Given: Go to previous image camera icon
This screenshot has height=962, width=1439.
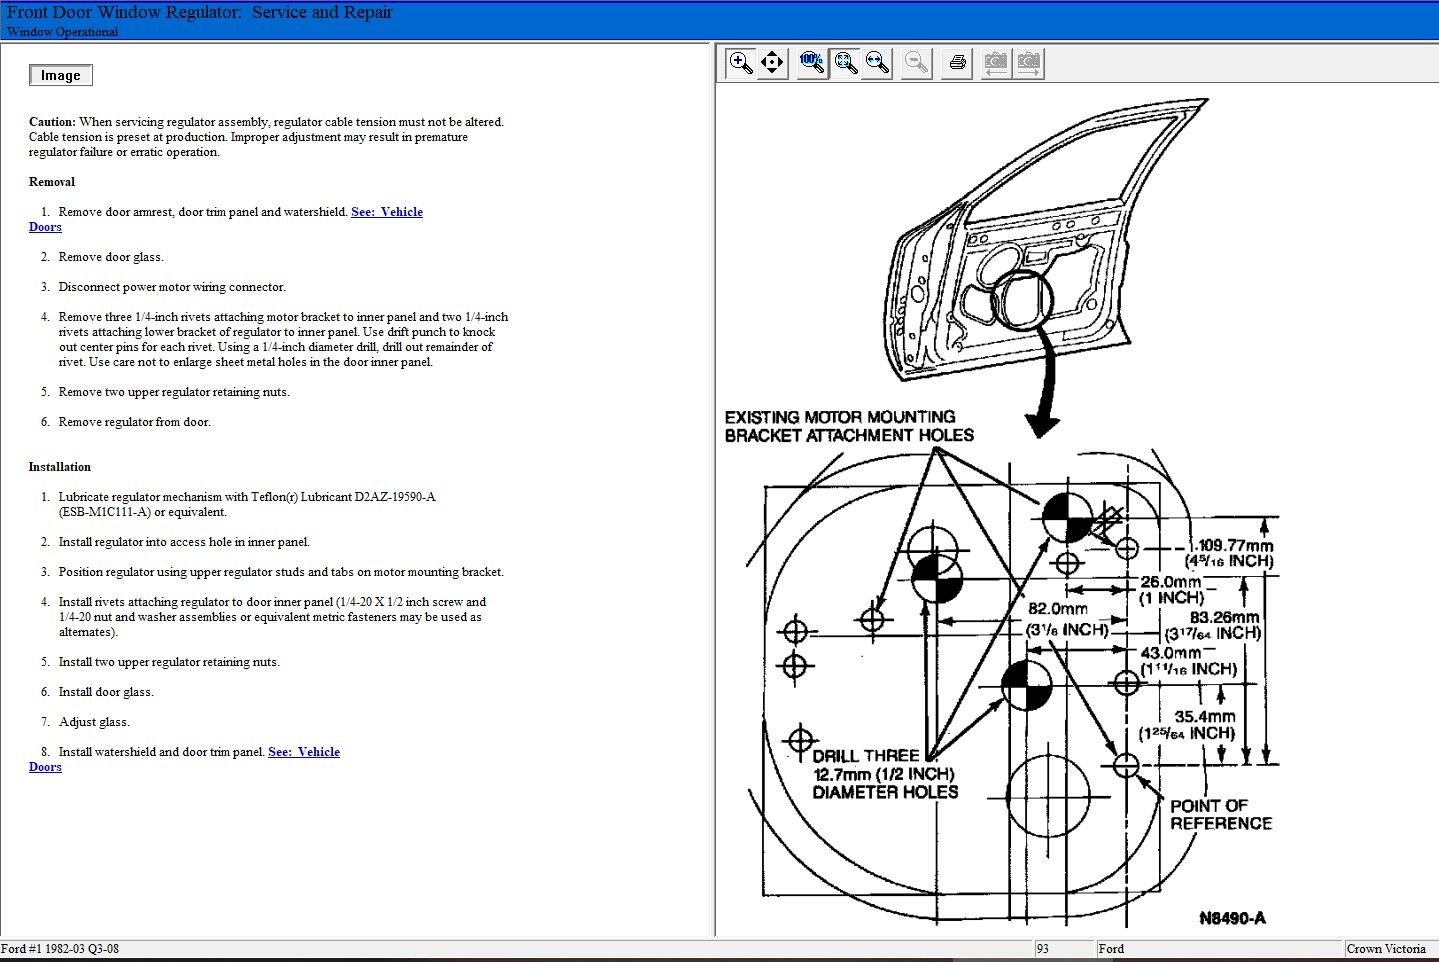Looking at the screenshot, I should click(x=995, y=63).
